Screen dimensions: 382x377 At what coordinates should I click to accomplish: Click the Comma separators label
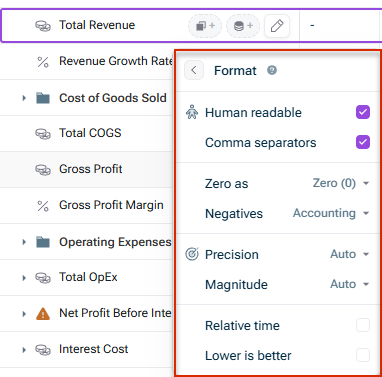click(x=261, y=143)
